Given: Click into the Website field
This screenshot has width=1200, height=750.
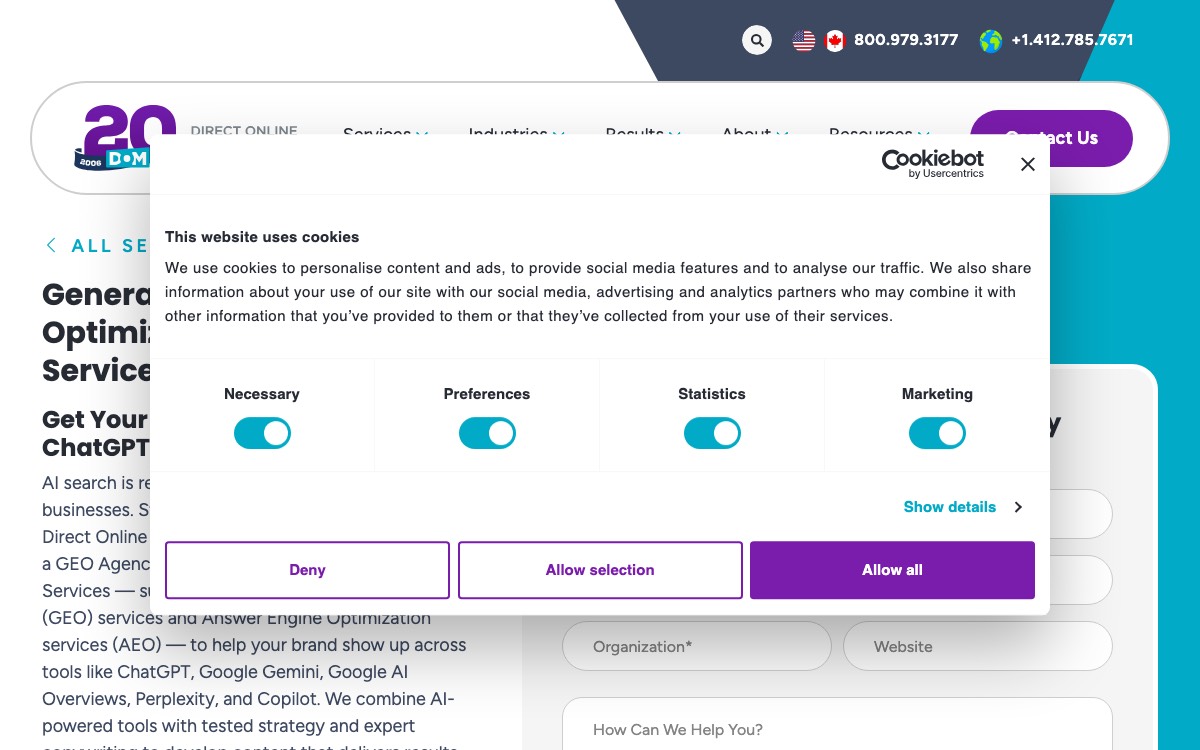Looking at the screenshot, I should (x=978, y=646).
